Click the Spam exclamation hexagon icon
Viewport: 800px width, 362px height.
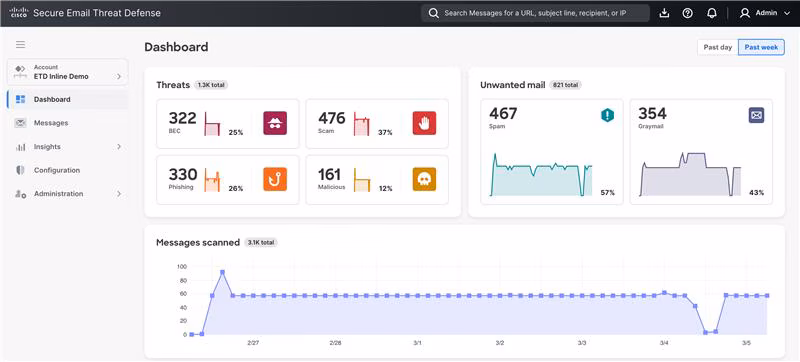tap(607, 116)
